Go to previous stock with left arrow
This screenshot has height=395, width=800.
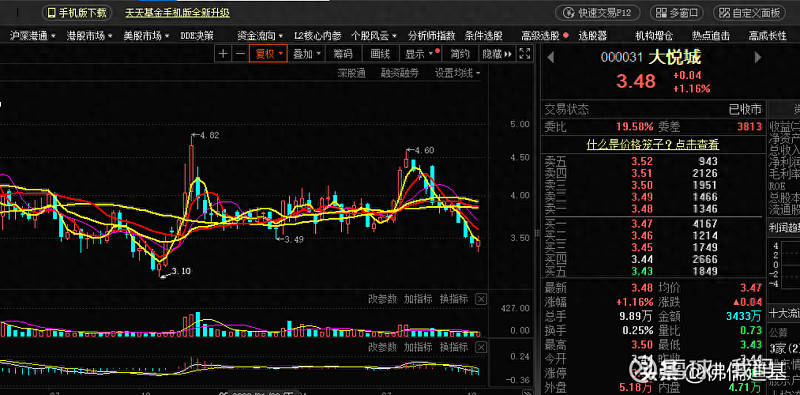pyautogui.click(x=551, y=57)
